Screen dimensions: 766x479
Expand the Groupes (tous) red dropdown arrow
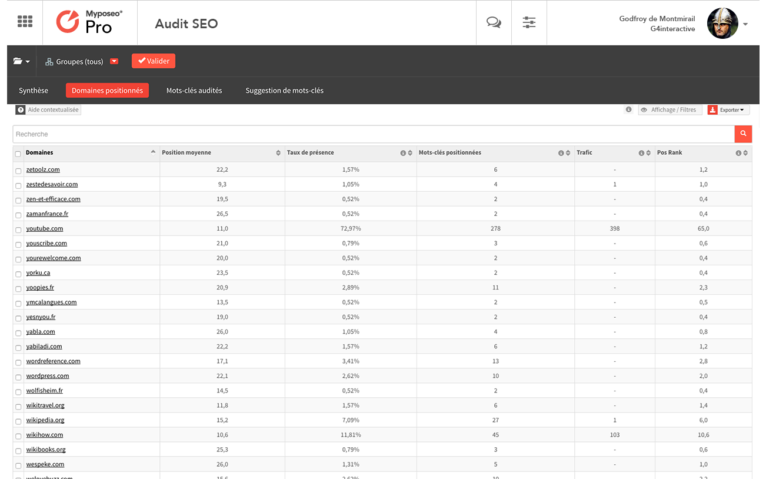[x=114, y=62]
